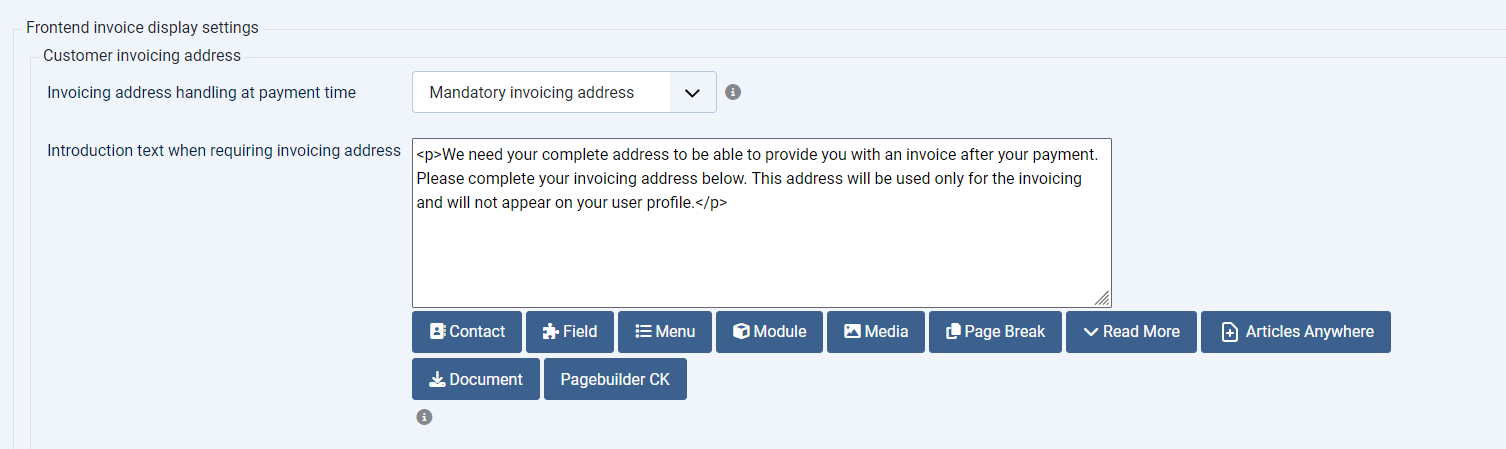Open the Mandatory invoicing address dropdown
Viewport: 1506px width, 449px height.
[564, 92]
